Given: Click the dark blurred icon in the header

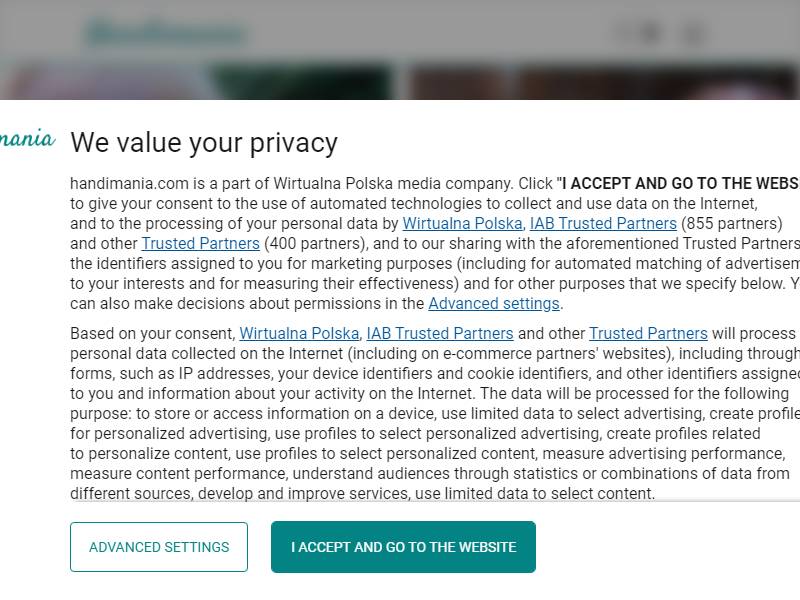Looking at the screenshot, I should [x=650, y=33].
